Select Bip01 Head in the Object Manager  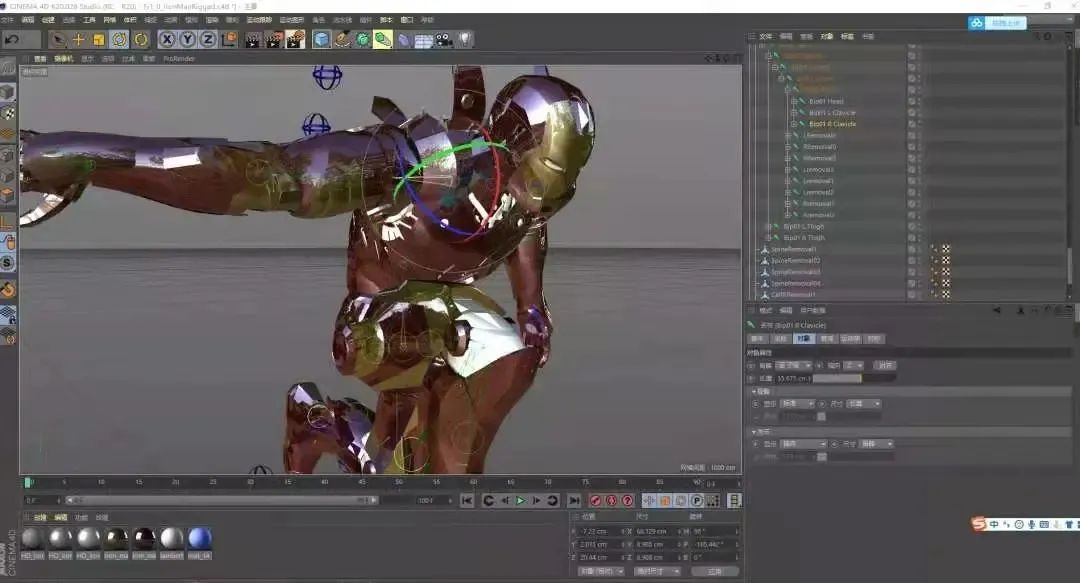(x=827, y=101)
